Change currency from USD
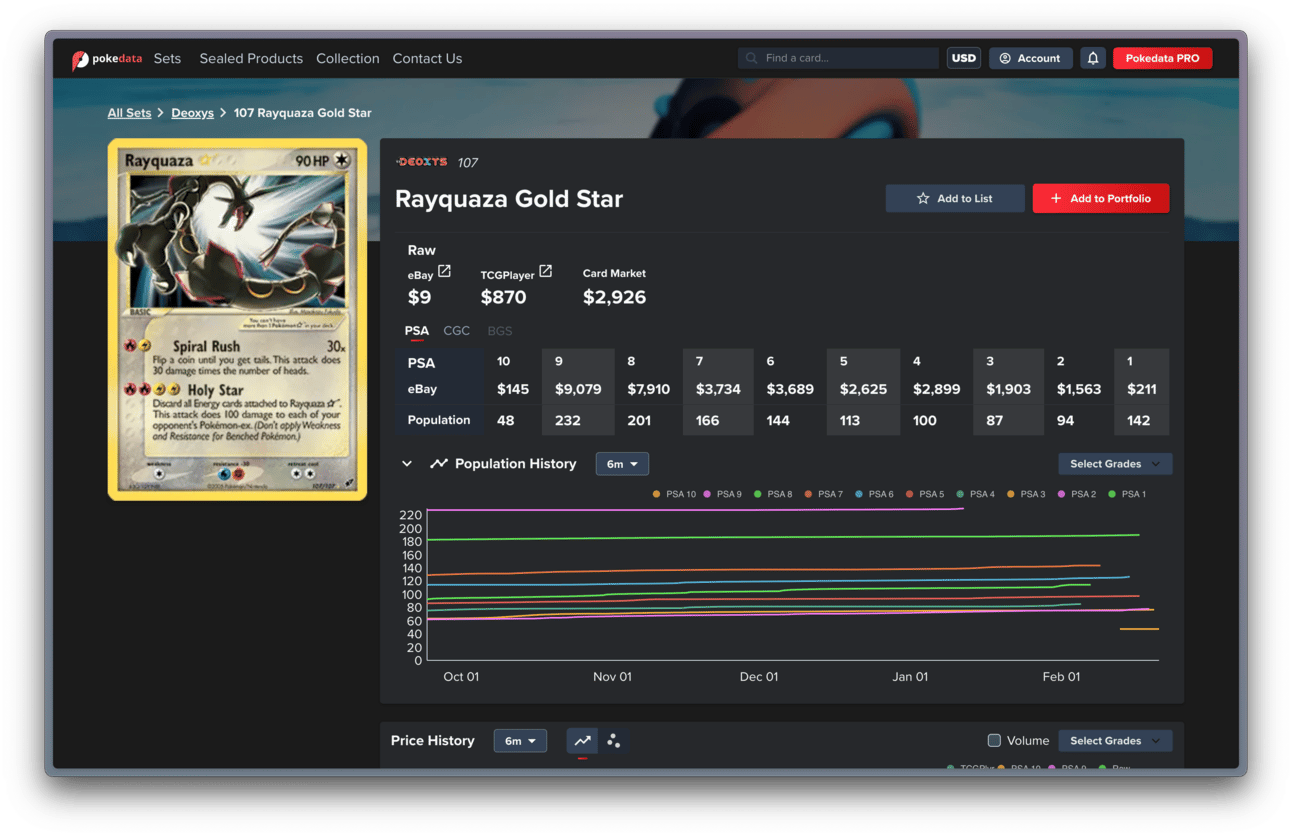The width and height of the screenshot is (1292, 836). (x=964, y=58)
